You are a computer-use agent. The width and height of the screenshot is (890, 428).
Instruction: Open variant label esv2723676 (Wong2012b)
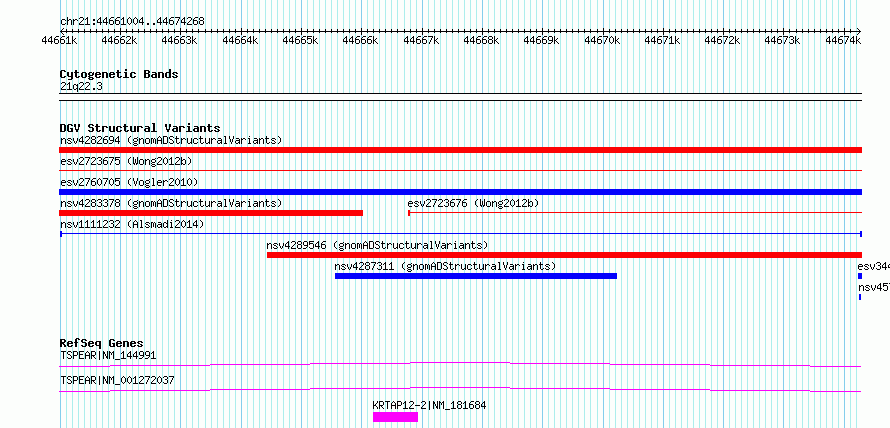473,203
